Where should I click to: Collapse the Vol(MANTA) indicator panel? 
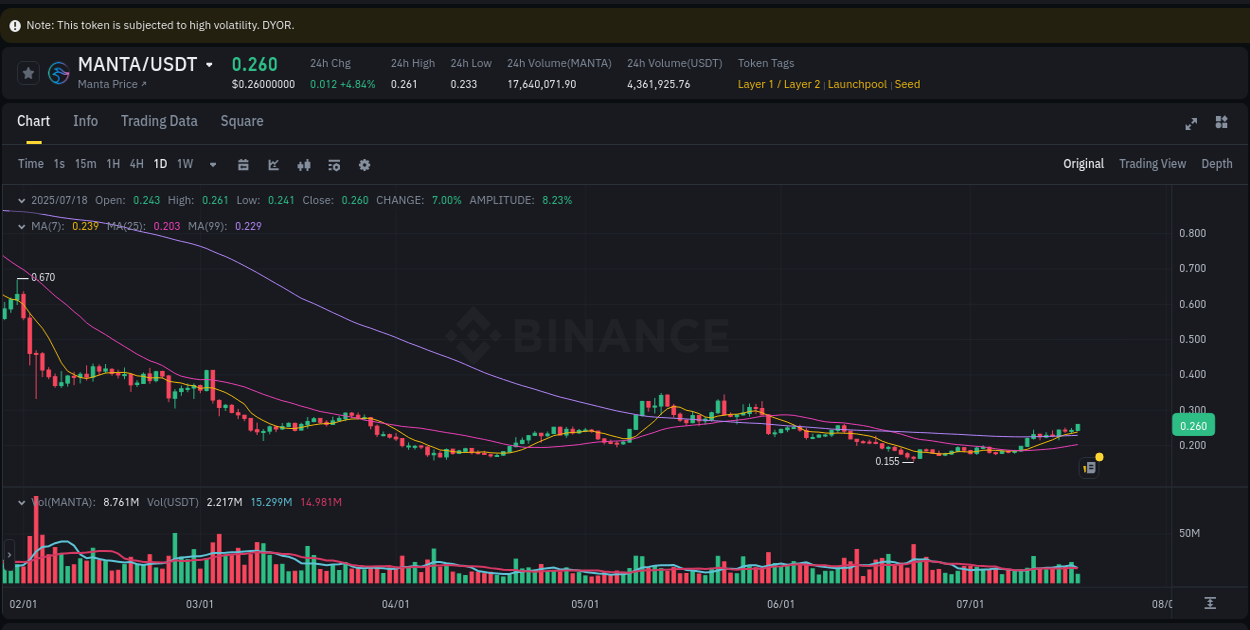(20, 501)
